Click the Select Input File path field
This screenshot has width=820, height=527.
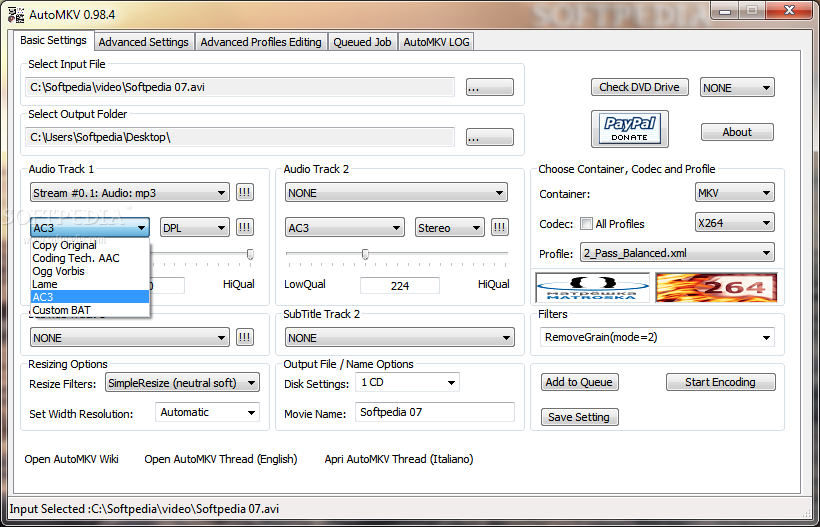coord(240,87)
